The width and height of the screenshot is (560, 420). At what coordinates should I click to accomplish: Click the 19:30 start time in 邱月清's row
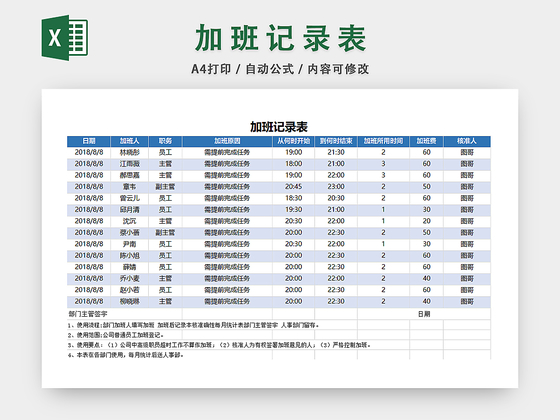294,210
